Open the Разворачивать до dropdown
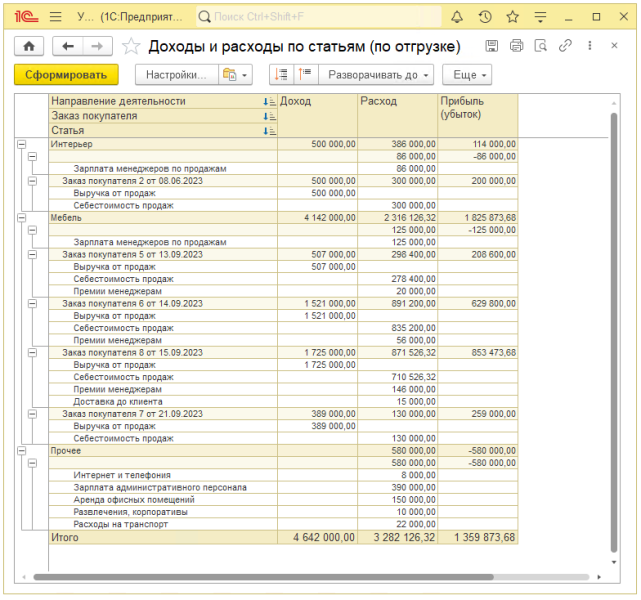Screen dimensions: 641x600 coord(379,75)
